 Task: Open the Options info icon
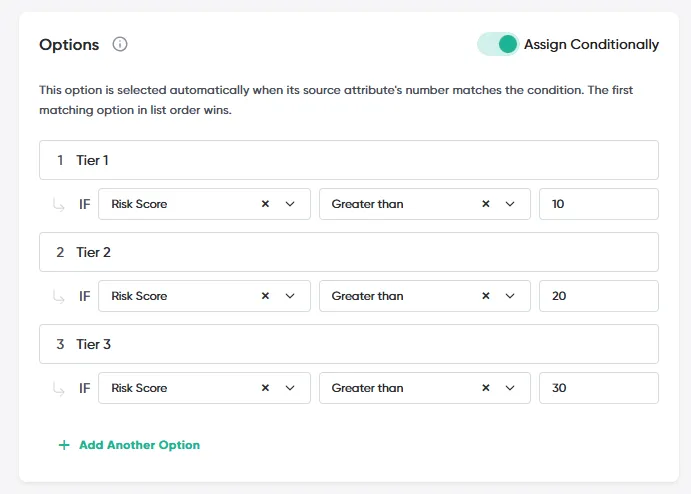coord(120,44)
